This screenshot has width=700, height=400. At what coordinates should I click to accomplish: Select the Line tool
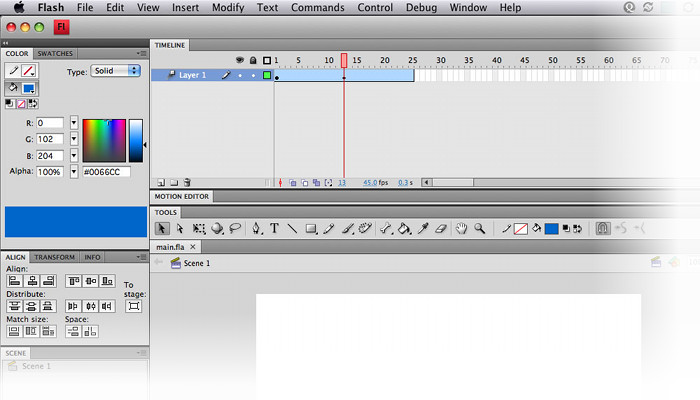tap(292, 229)
